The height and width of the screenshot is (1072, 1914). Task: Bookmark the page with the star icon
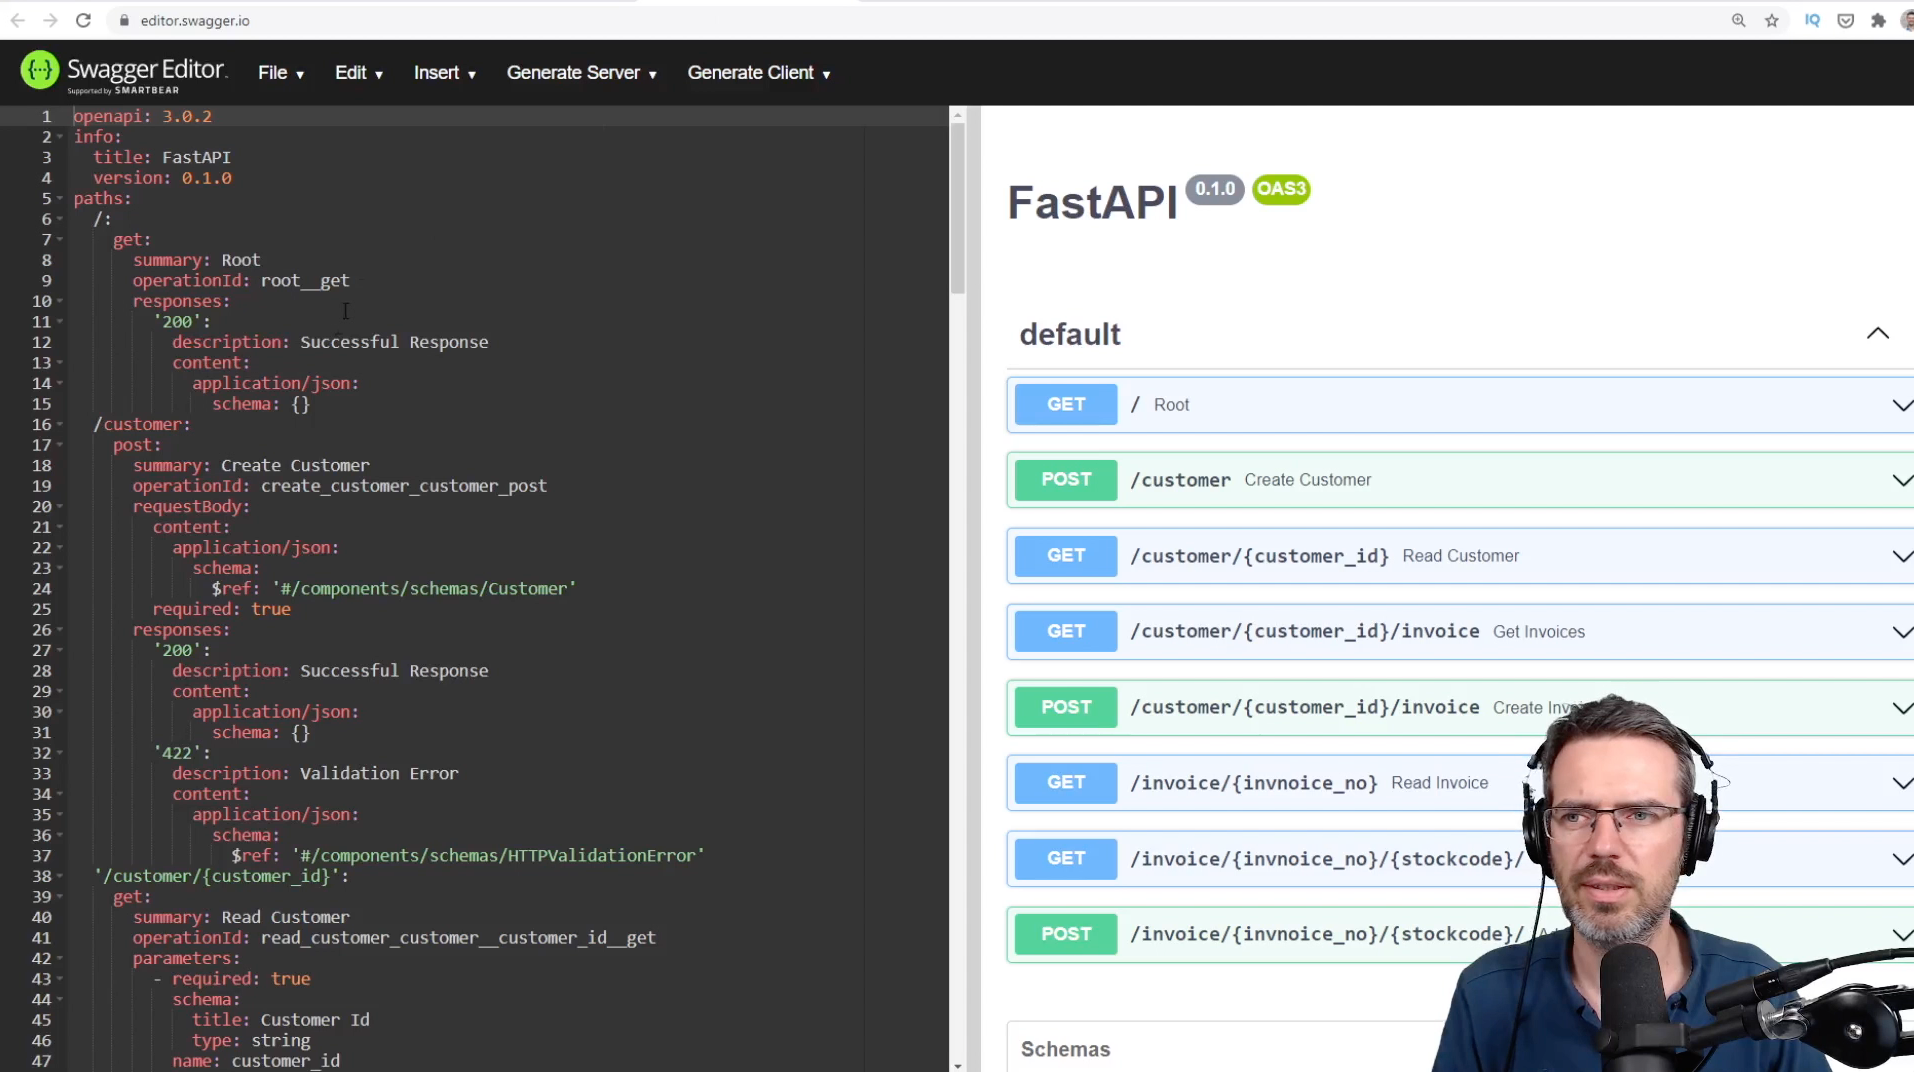pos(1772,20)
